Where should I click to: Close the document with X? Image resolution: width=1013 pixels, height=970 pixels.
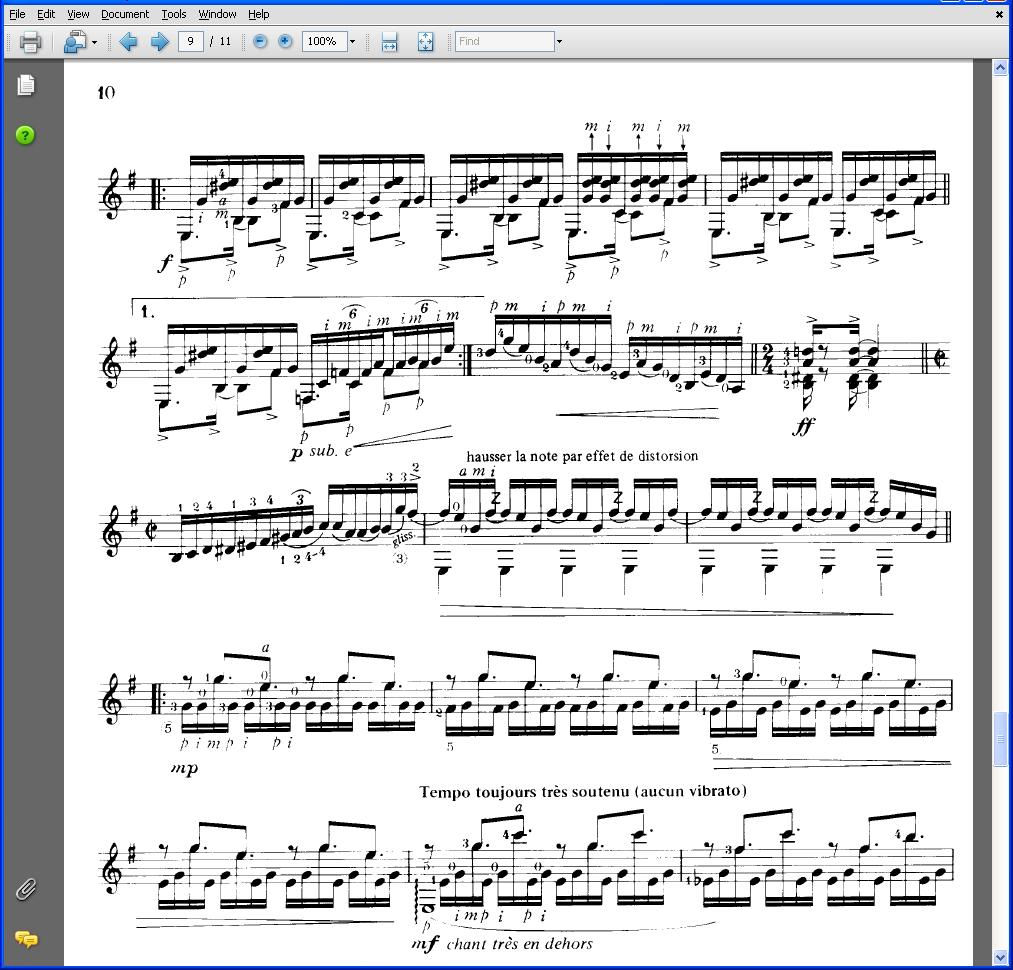[999, 14]
